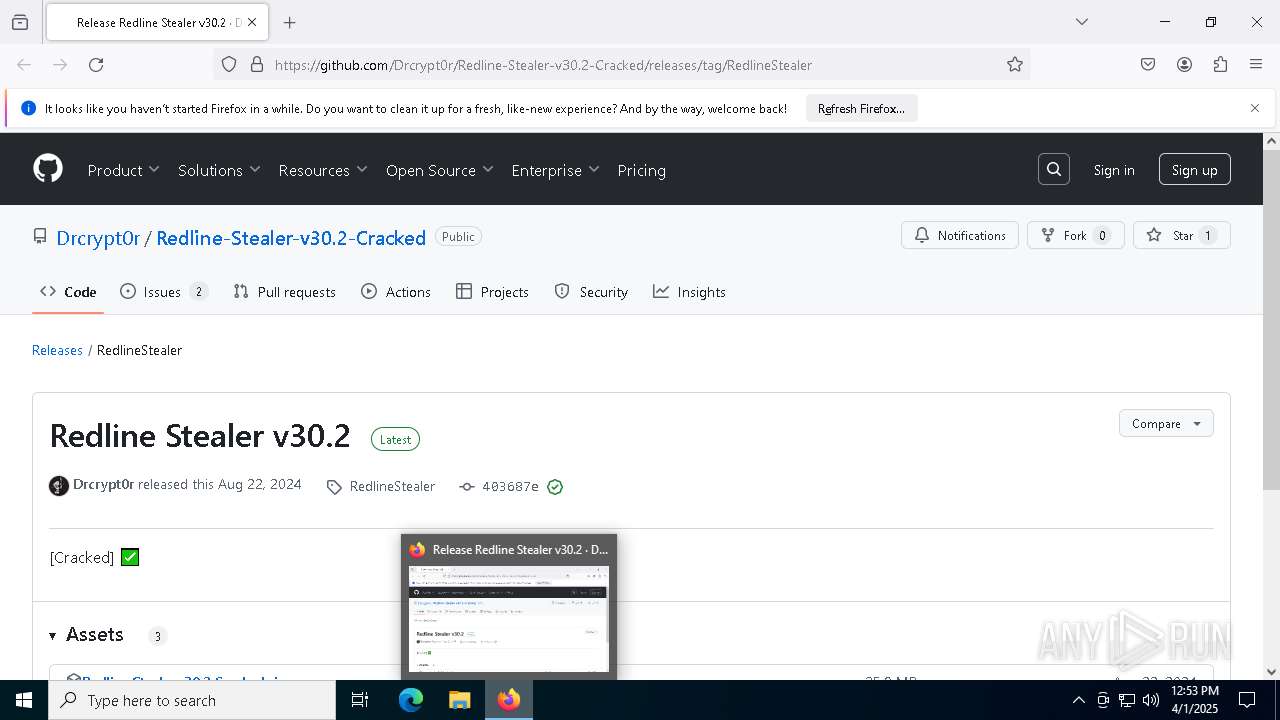Click the Drcrypt0r release author name
Image resolution: width=1280 pixels, height=720 pixels.
[x=103, y=484]
